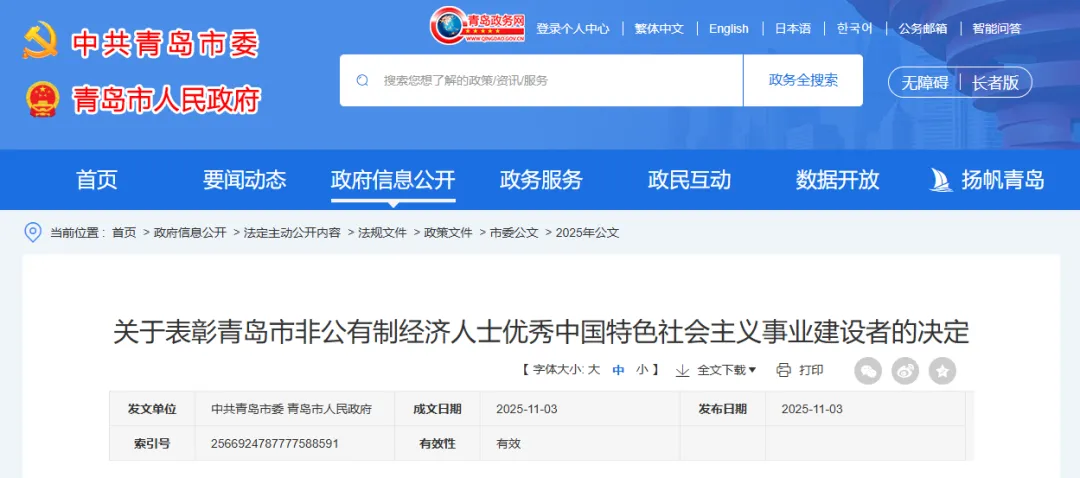Click the location pin icon

click(x=33, y=232)
